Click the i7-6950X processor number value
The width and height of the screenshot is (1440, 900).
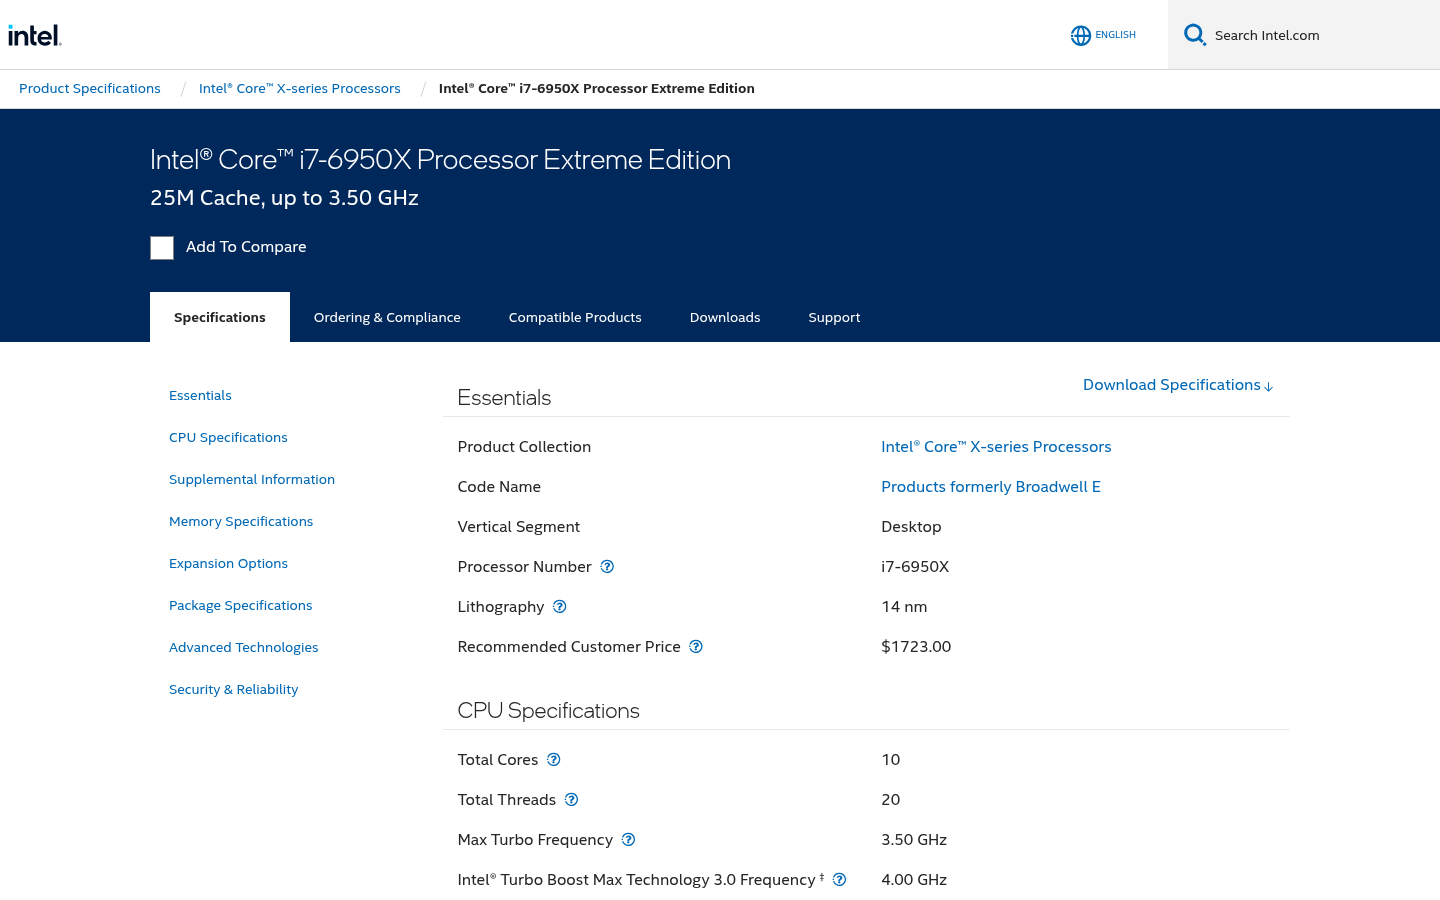915,567
